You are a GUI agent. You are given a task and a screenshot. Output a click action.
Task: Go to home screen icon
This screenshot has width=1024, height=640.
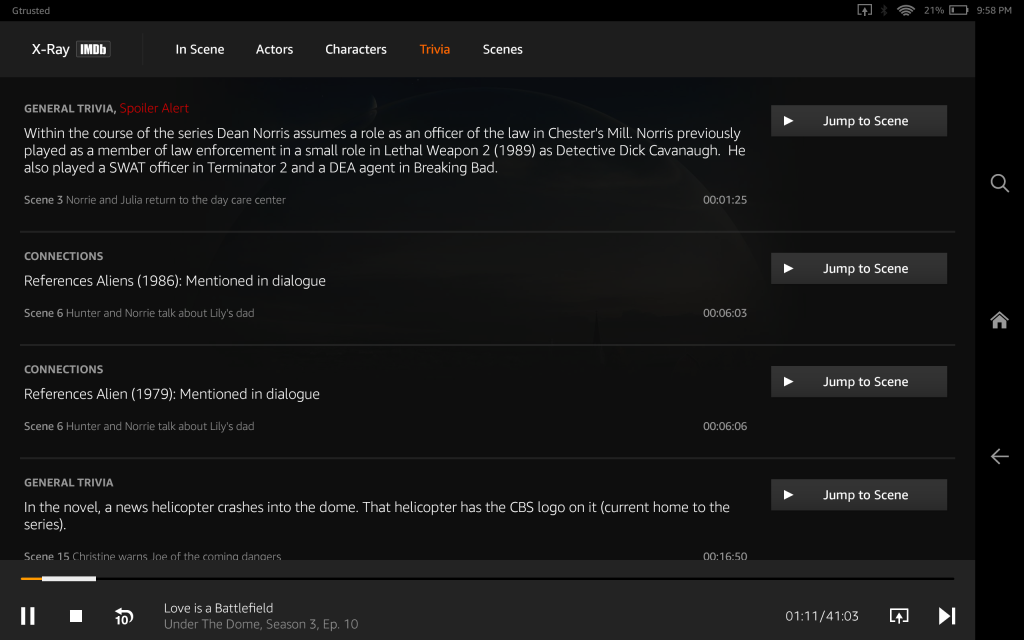coord(999,320)
